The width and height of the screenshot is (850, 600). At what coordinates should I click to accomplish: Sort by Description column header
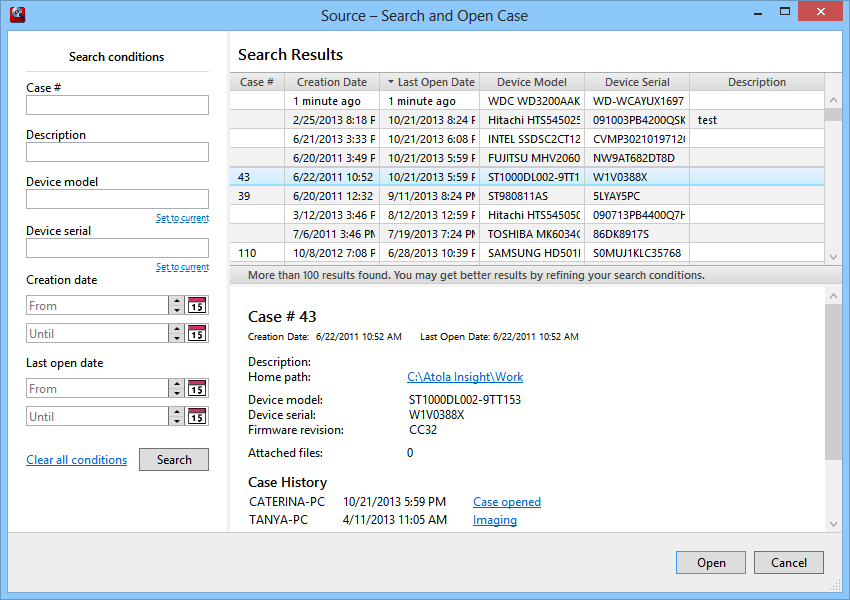pos(757,82)
